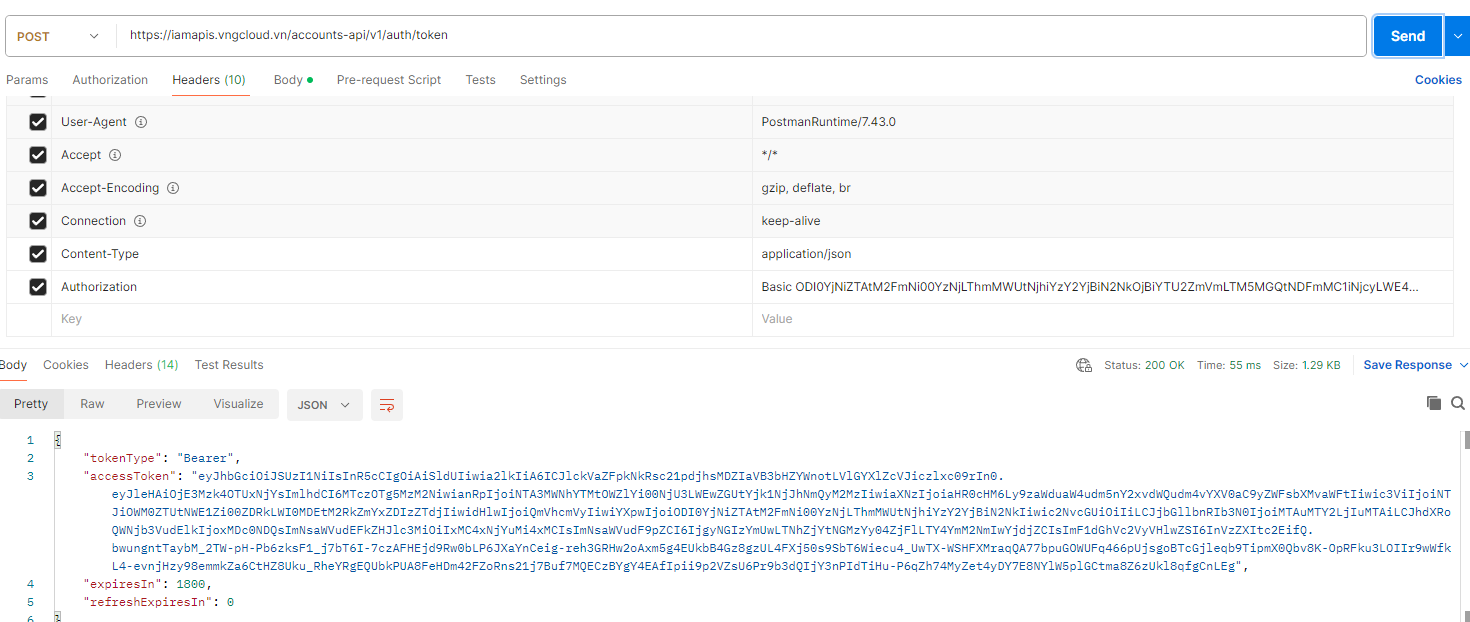This screenshot has width=1470, height=622.
Task: Open the Pre-request Script tab
Action: (389, 80)
